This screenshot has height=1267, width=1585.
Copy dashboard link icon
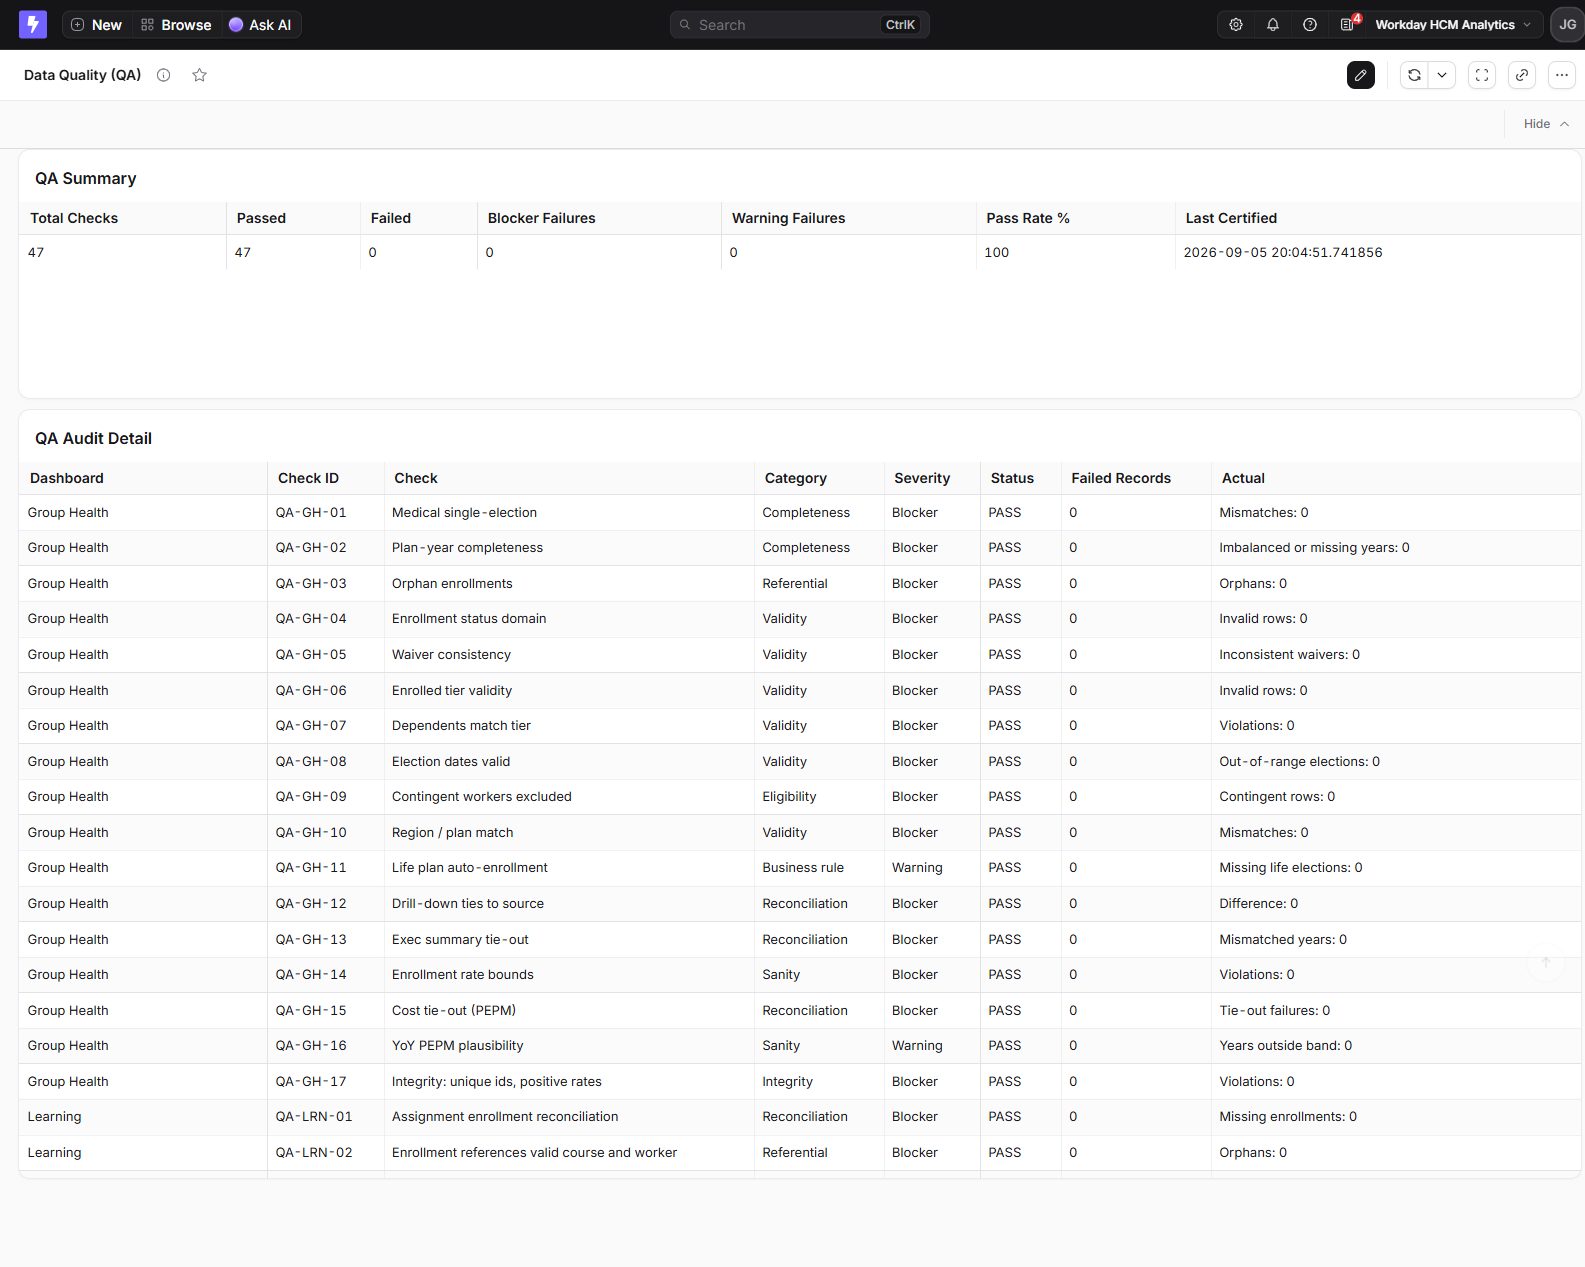[1522, 75]
